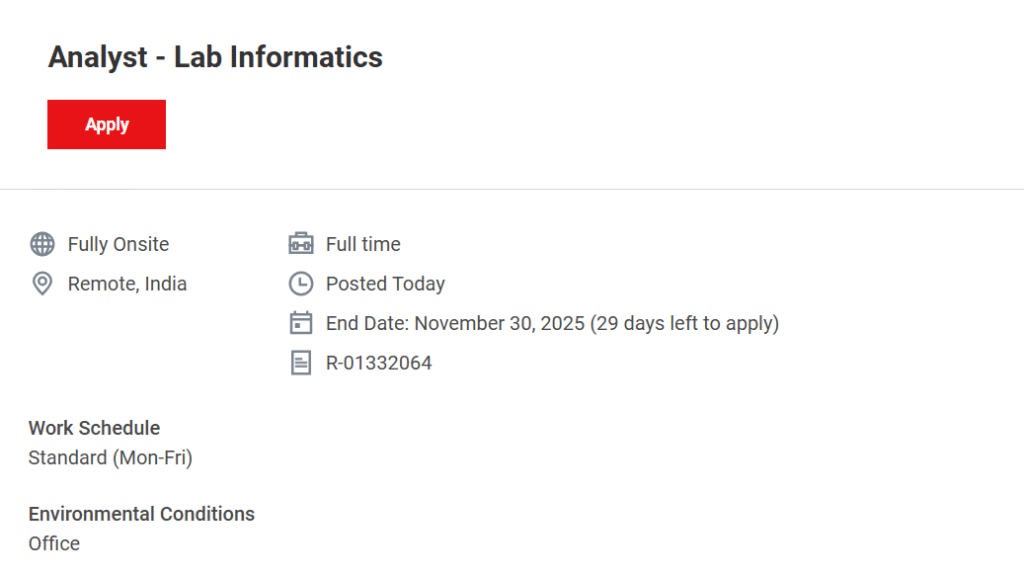
Task: Click the Full time label
Action: pos(363,244)
